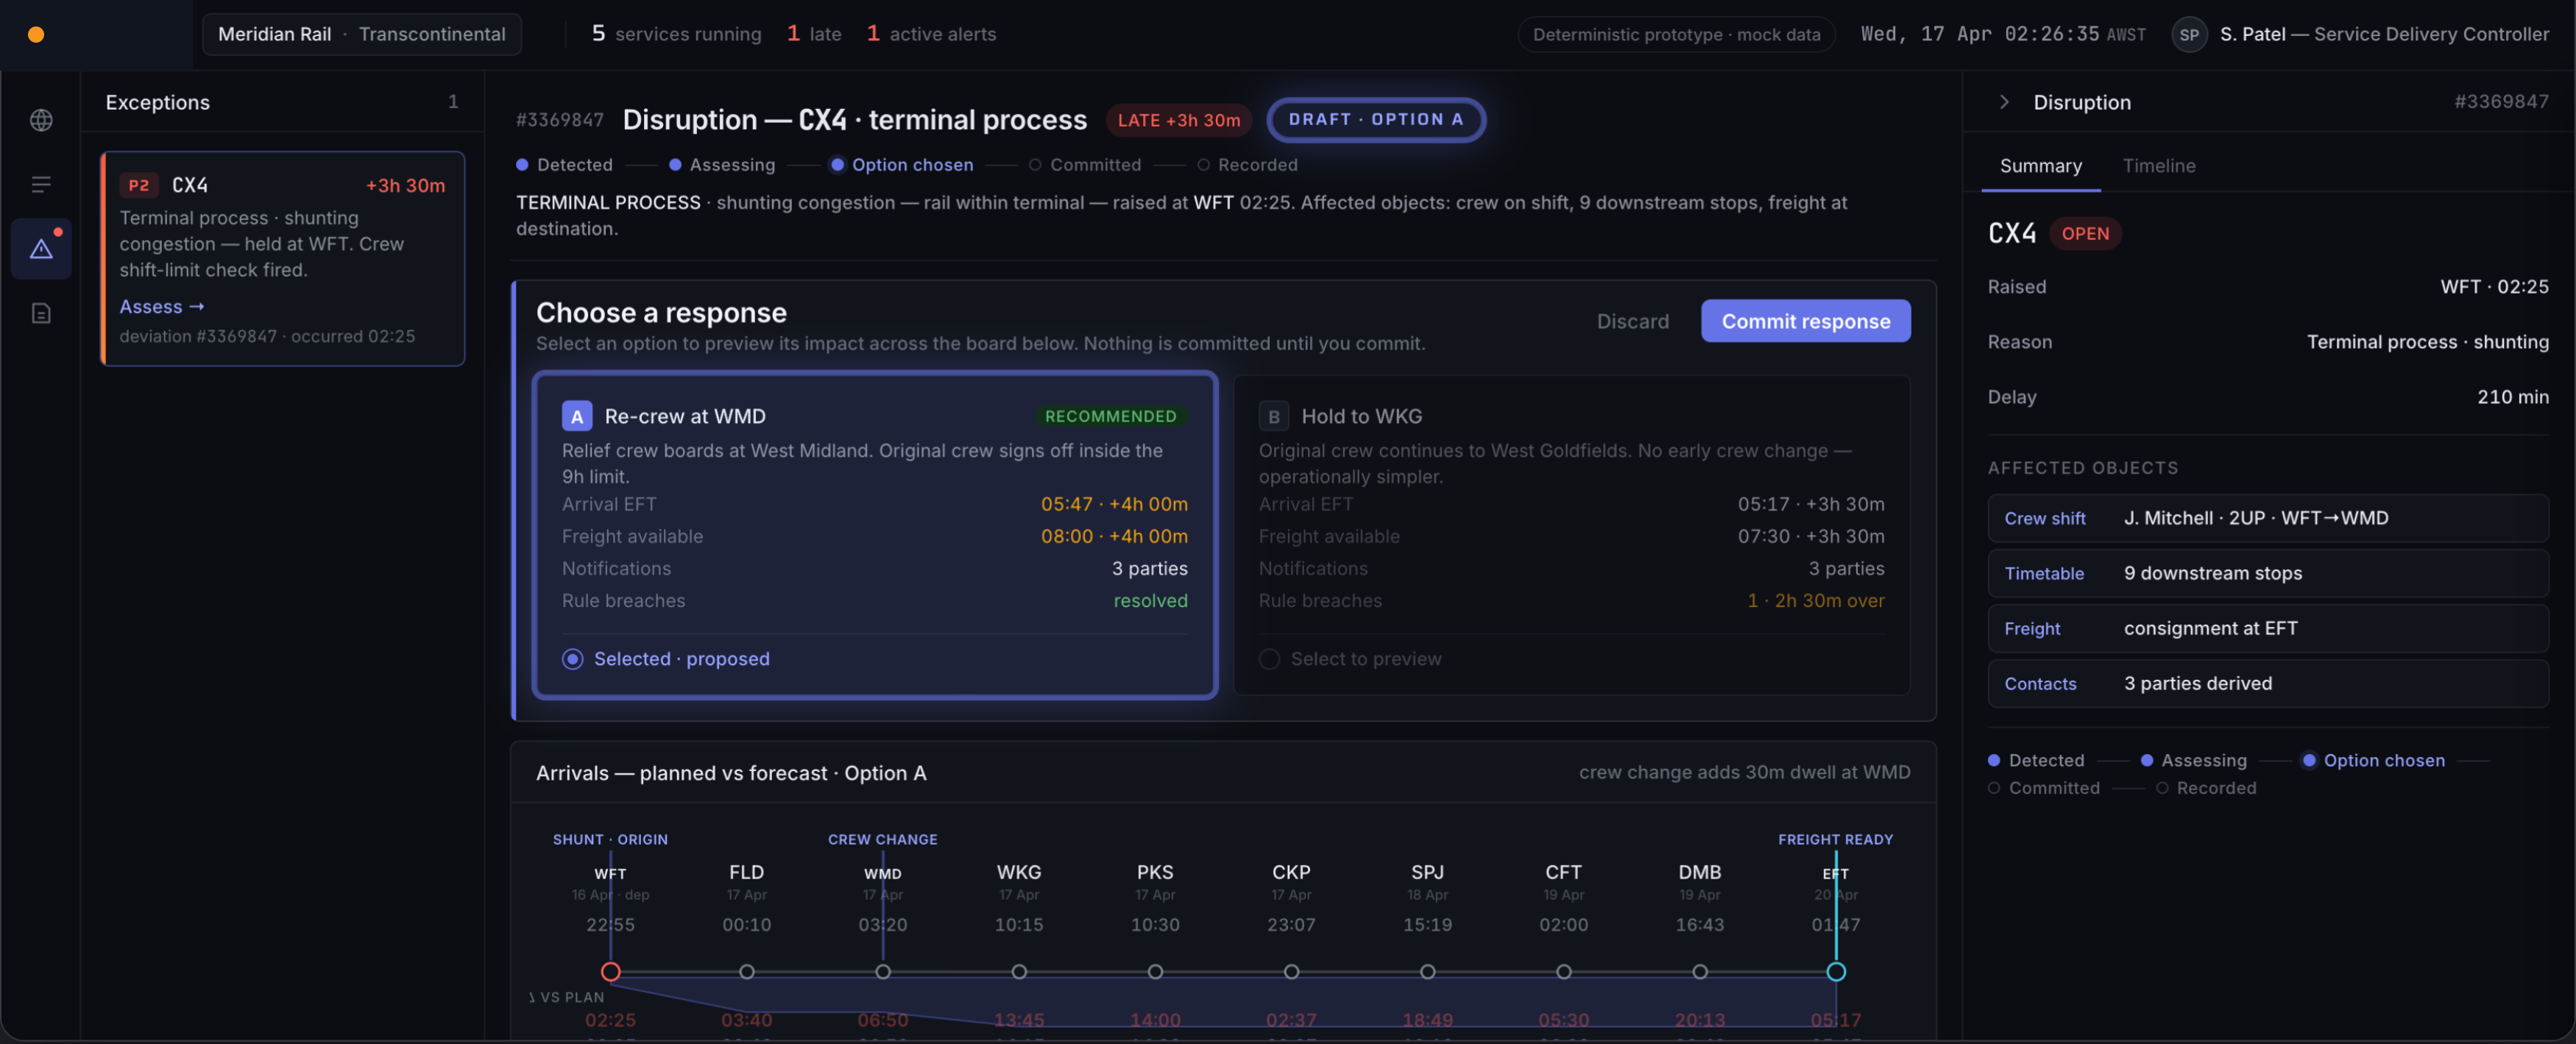2576x1044 pixels.
Task: Click the 'Detected' step in the header progress
Action: click(564, 165)
